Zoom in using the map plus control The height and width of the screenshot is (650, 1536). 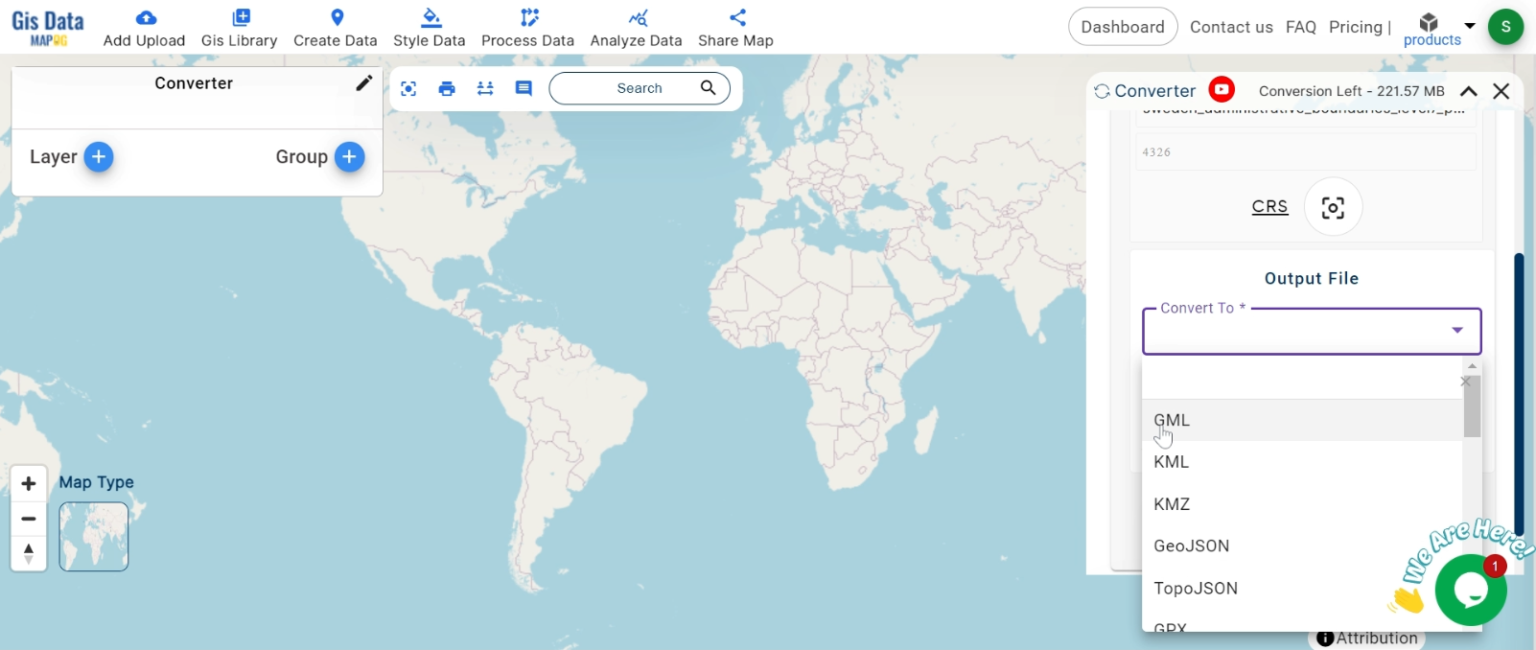(28, 483)
